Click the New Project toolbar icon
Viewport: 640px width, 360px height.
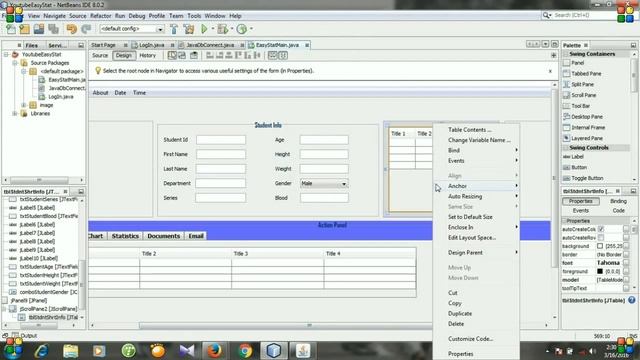pos(24,29)
